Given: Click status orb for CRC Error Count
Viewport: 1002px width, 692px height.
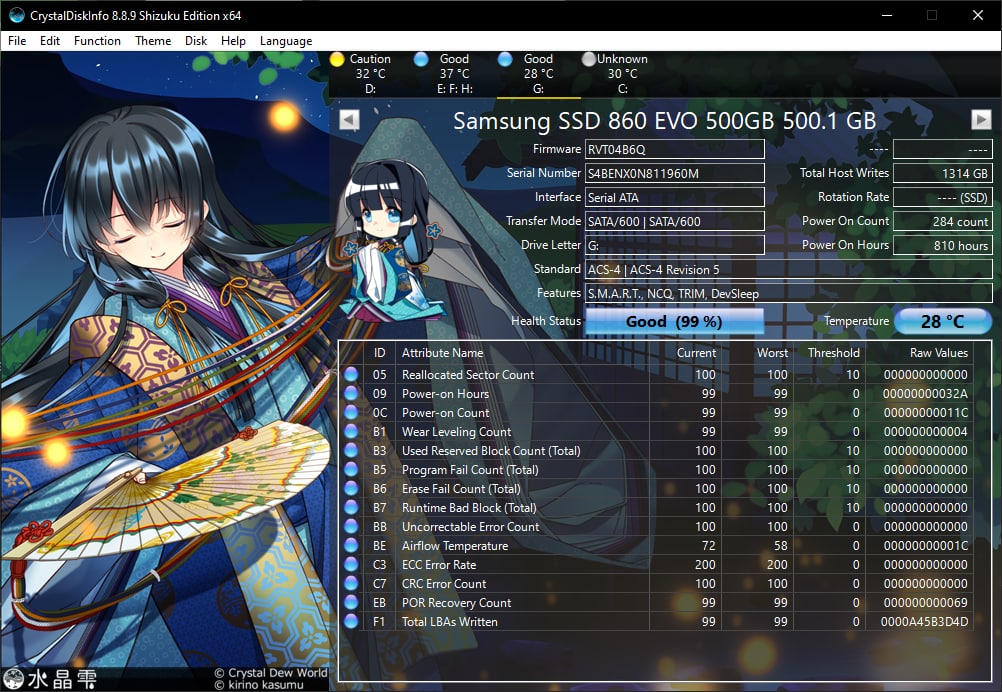Looking at the screenshot, I should click(351, 583).
